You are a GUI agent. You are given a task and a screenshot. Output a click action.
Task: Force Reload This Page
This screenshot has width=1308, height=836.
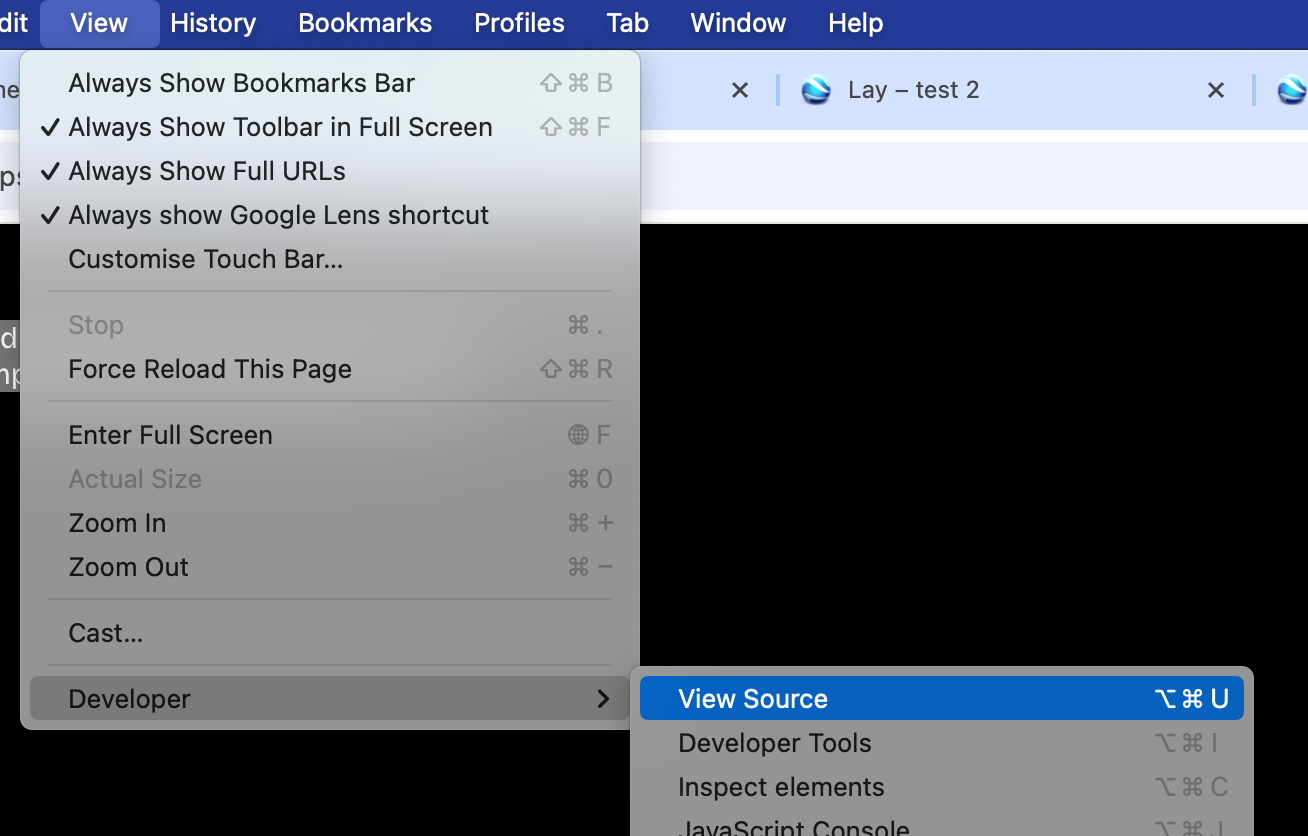[x=210, y=369]
